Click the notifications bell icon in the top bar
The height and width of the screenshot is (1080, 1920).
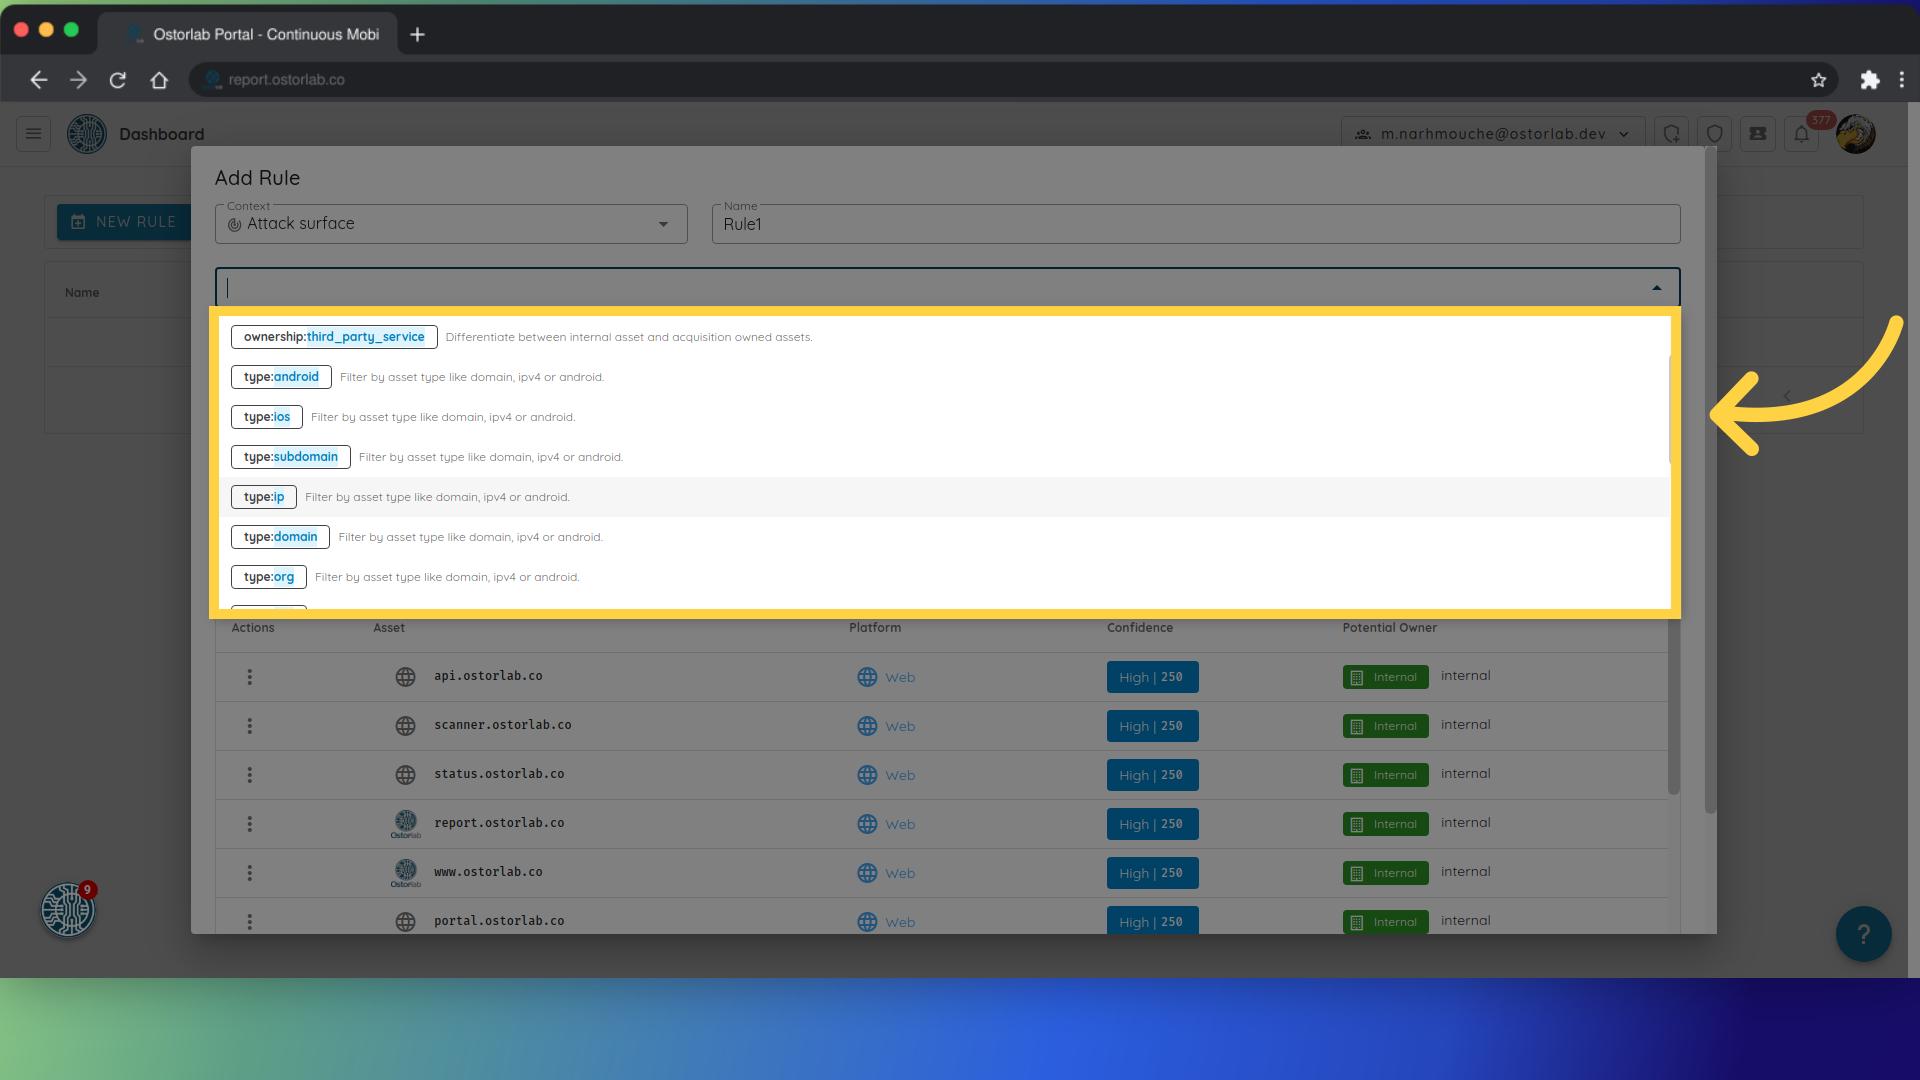click(x=1801, y=133)
